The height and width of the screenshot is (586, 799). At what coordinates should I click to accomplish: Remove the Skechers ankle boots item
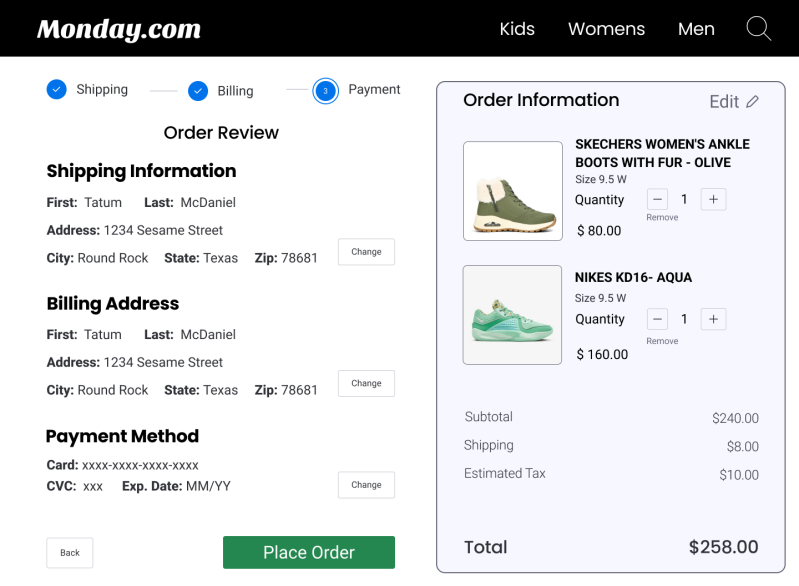[x=662, y=217]
